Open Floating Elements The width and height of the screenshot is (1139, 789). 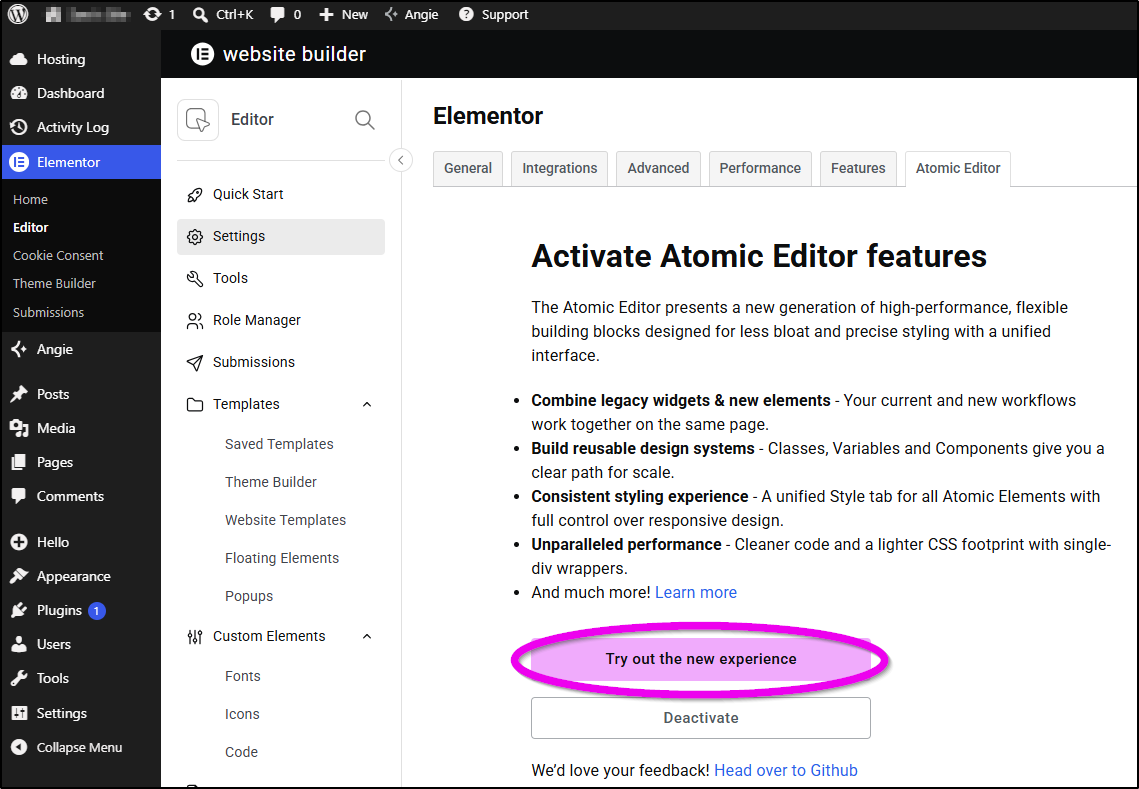(282, 559)
